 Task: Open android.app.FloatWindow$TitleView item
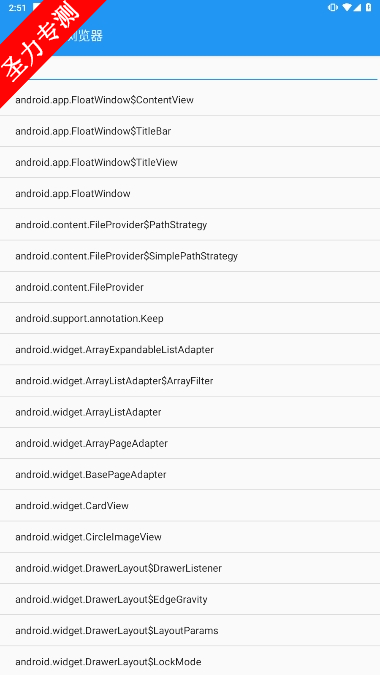(190, 162)
